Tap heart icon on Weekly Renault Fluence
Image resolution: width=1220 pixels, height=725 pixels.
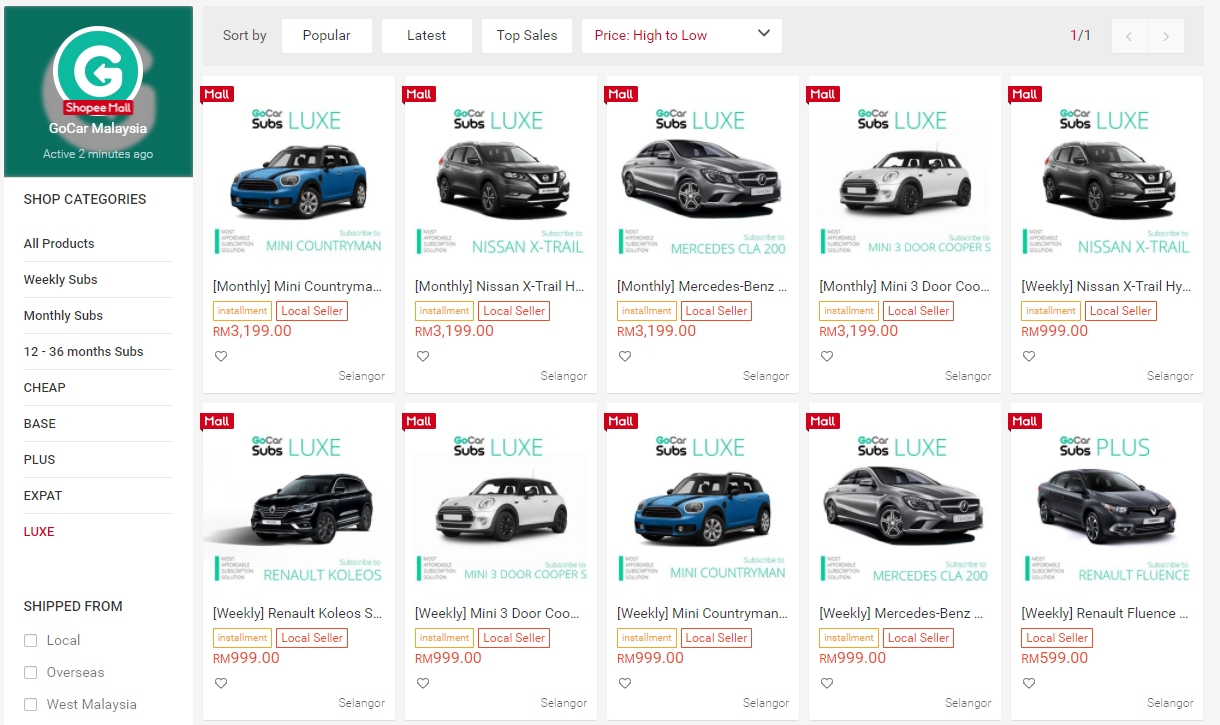1029,683
